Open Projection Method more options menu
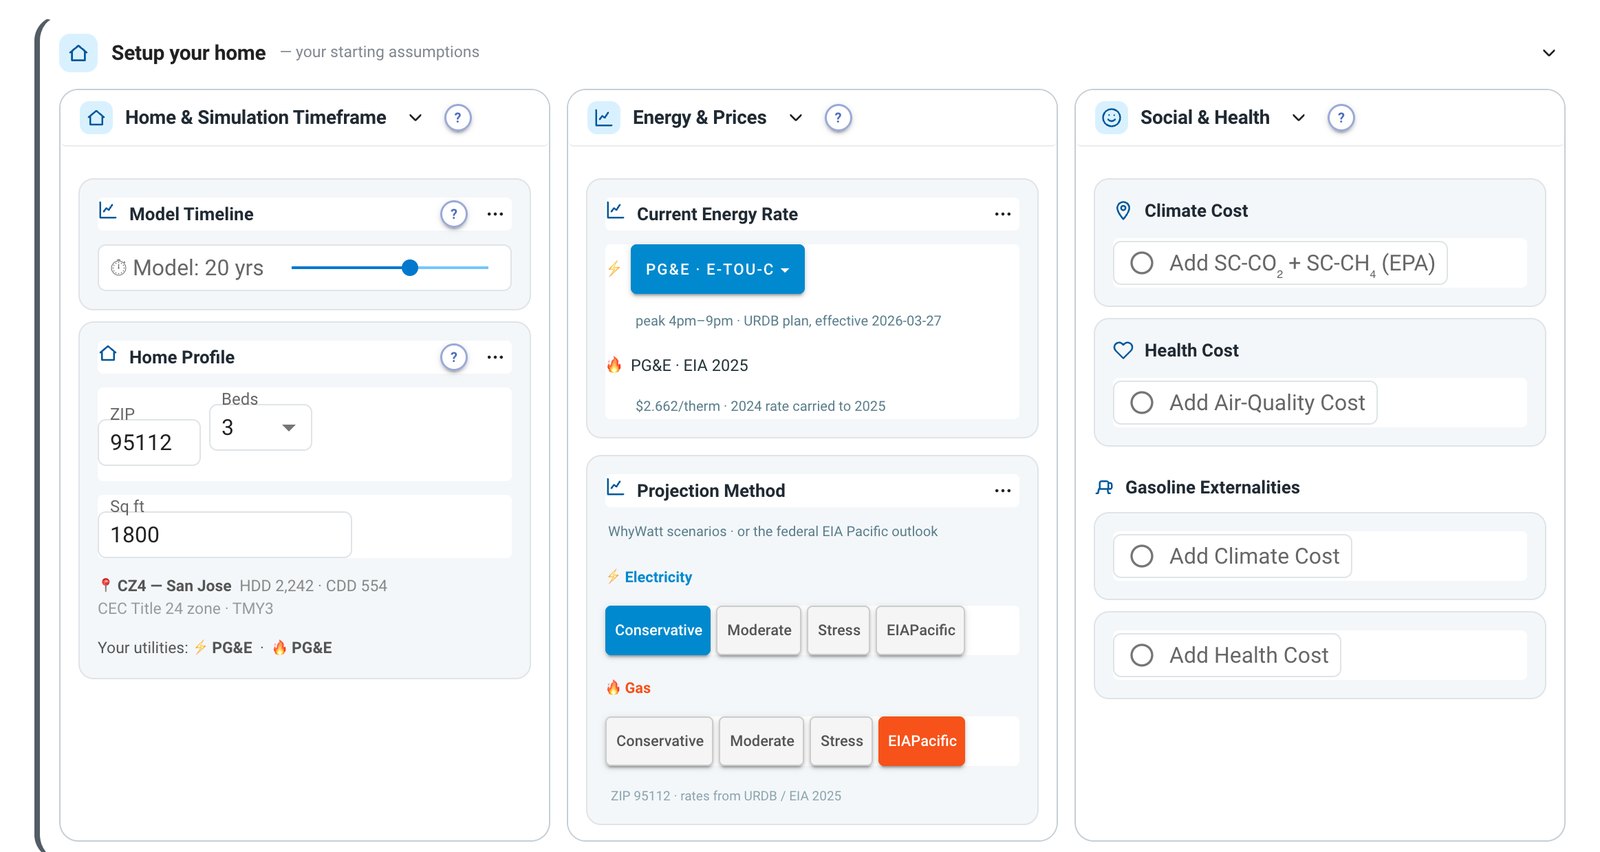 pos(1003,491)
